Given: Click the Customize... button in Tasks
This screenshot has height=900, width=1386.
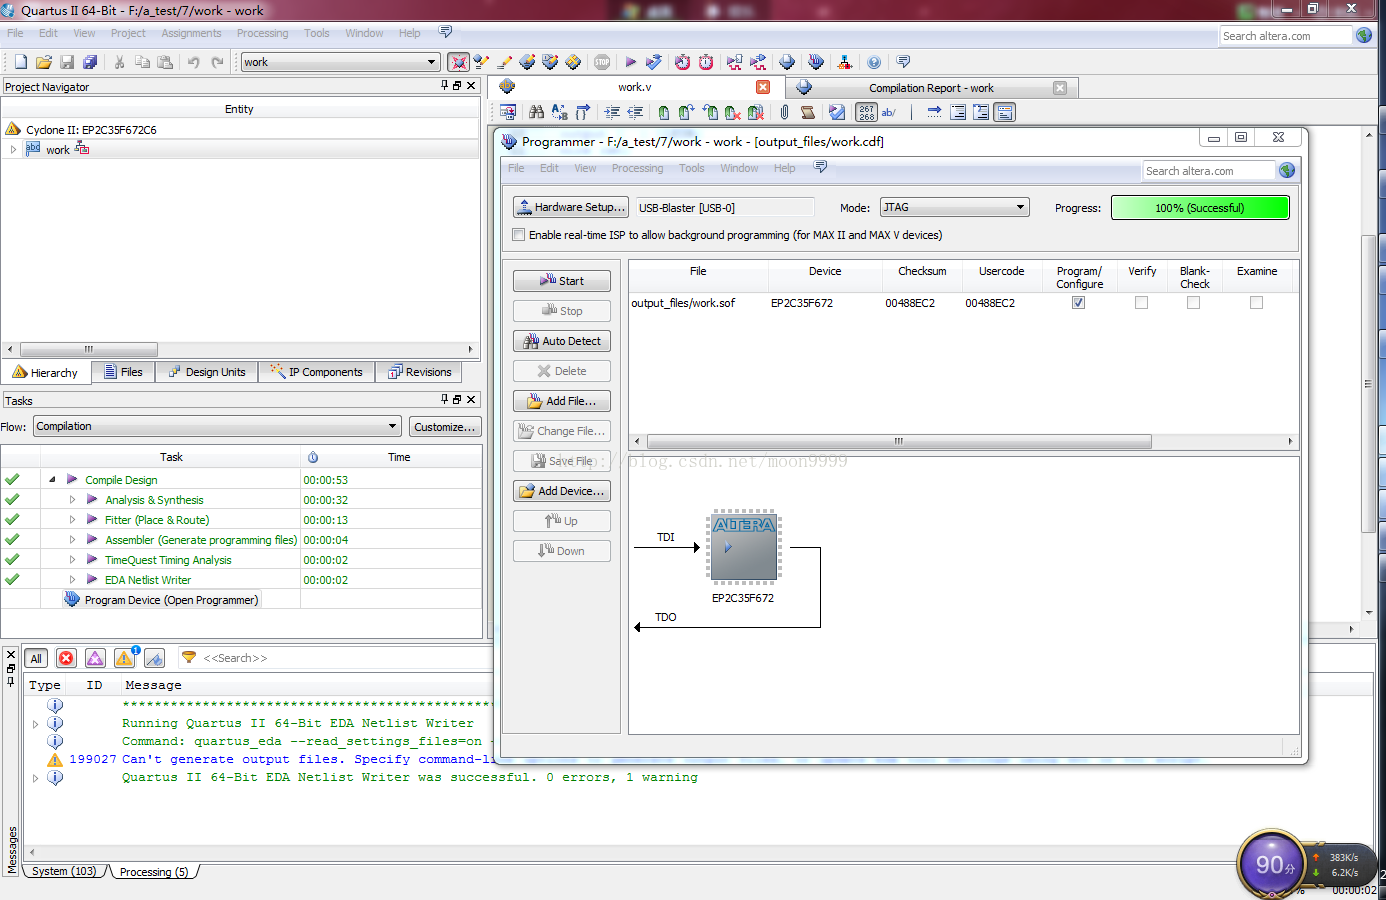Looking at the screenshot, I should tap(445, 427).
